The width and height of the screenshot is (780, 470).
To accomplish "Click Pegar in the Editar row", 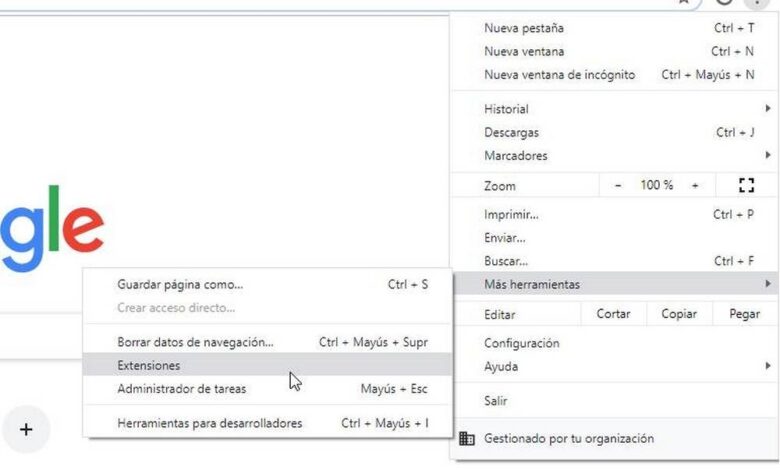I will (745, 314).
